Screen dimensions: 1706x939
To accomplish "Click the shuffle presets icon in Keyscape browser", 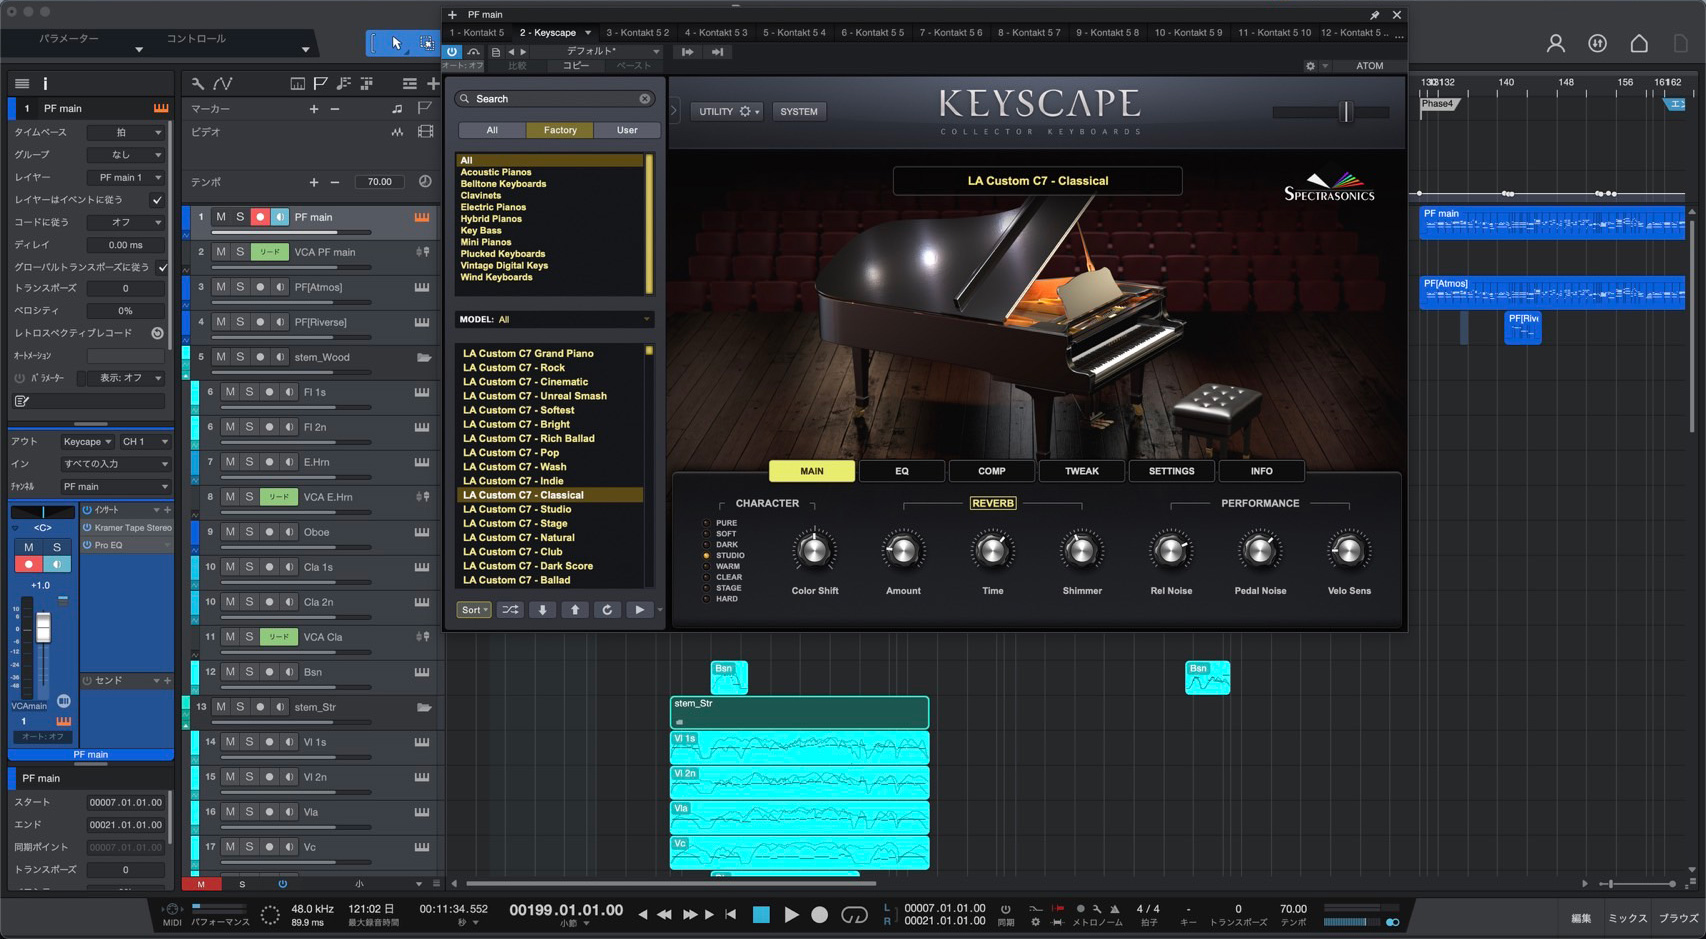I will 510,610.
